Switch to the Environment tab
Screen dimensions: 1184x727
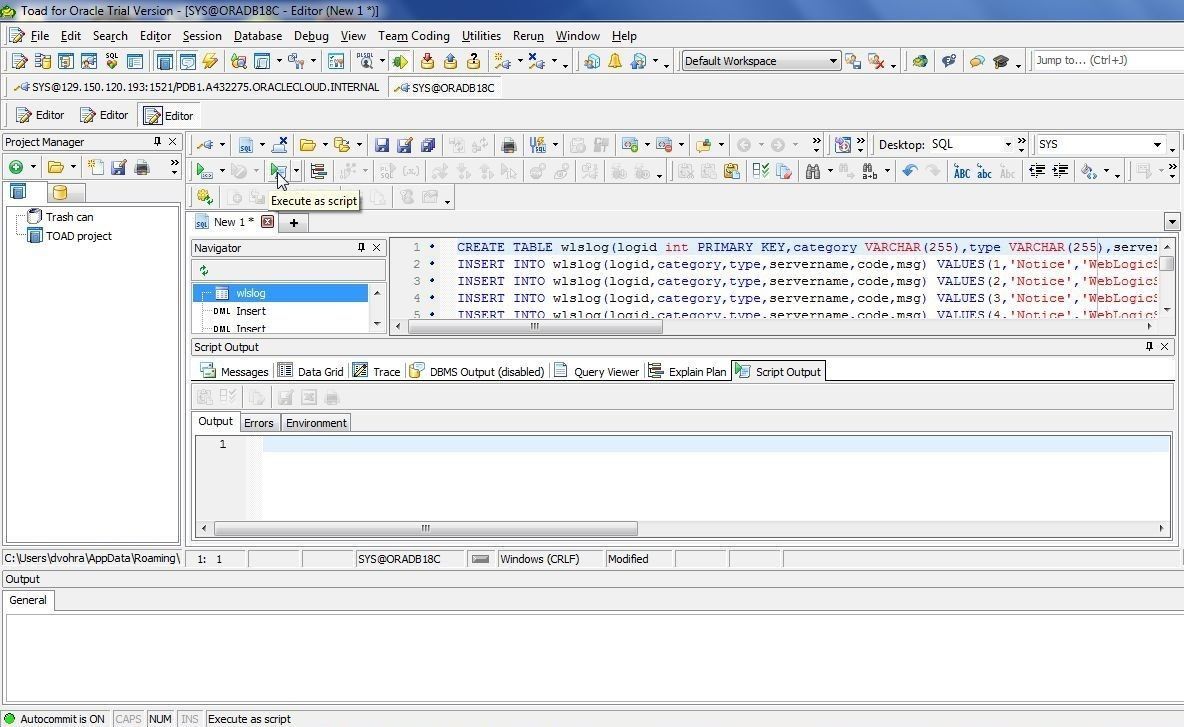316,423
